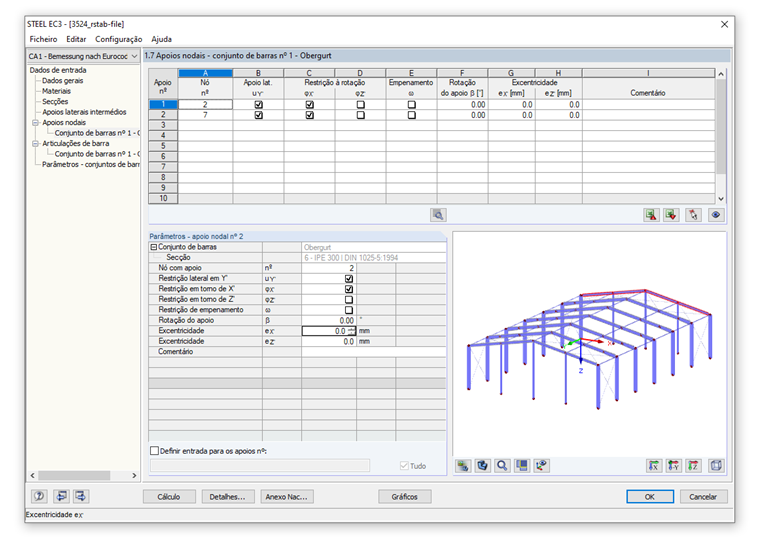Toggle φX rotation restraint for support row 1
The width and height of the screenshot is (760, 542).
point(309,105)
